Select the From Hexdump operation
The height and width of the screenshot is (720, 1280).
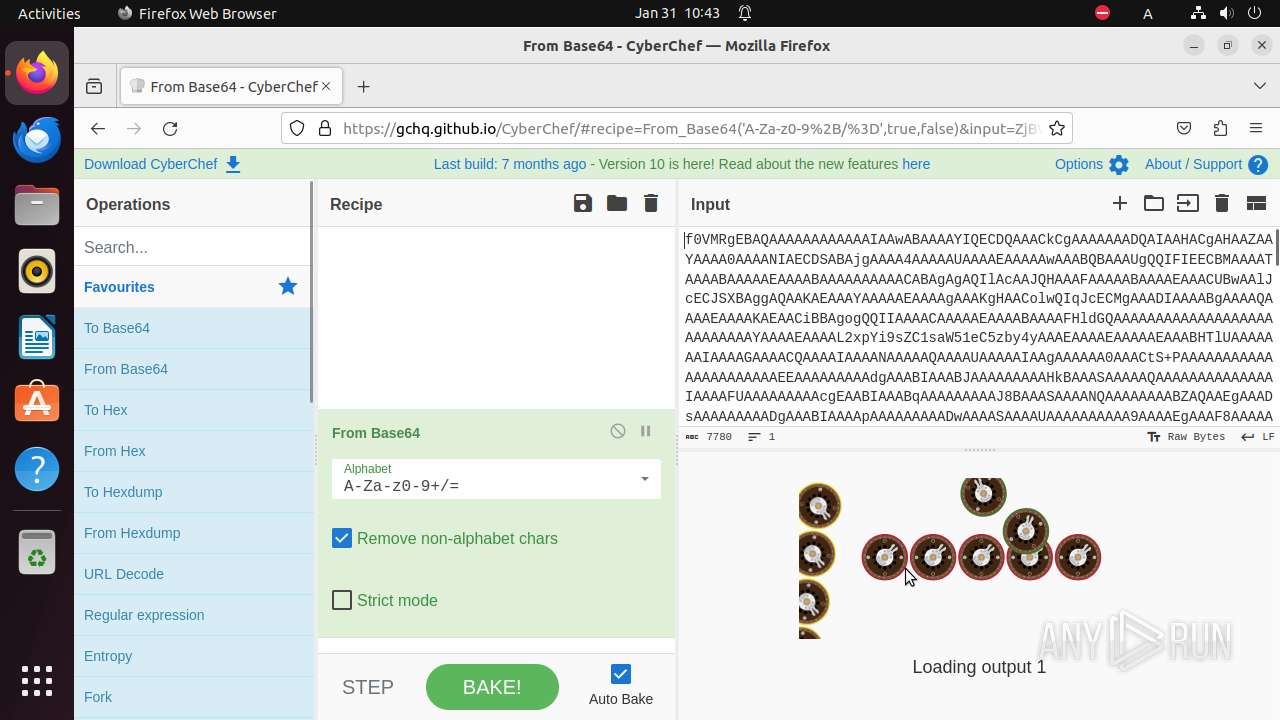click(x=194, y=533)
